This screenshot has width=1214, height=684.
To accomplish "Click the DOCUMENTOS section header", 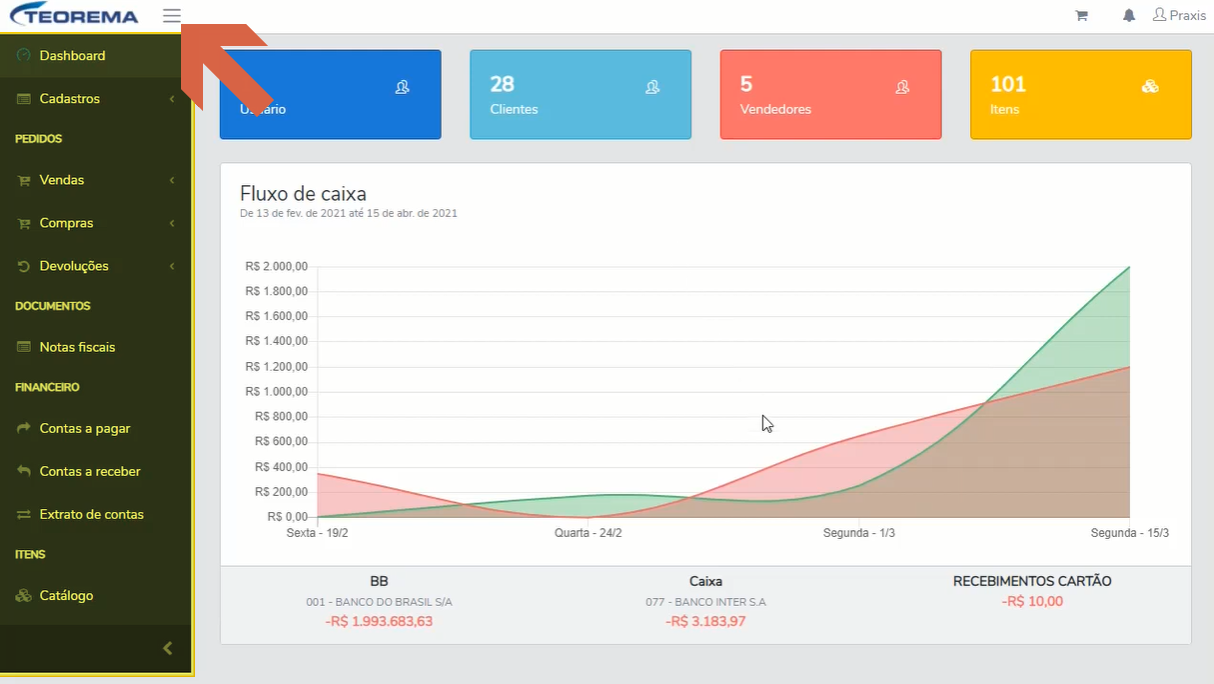I will click(x=53, y=306).
